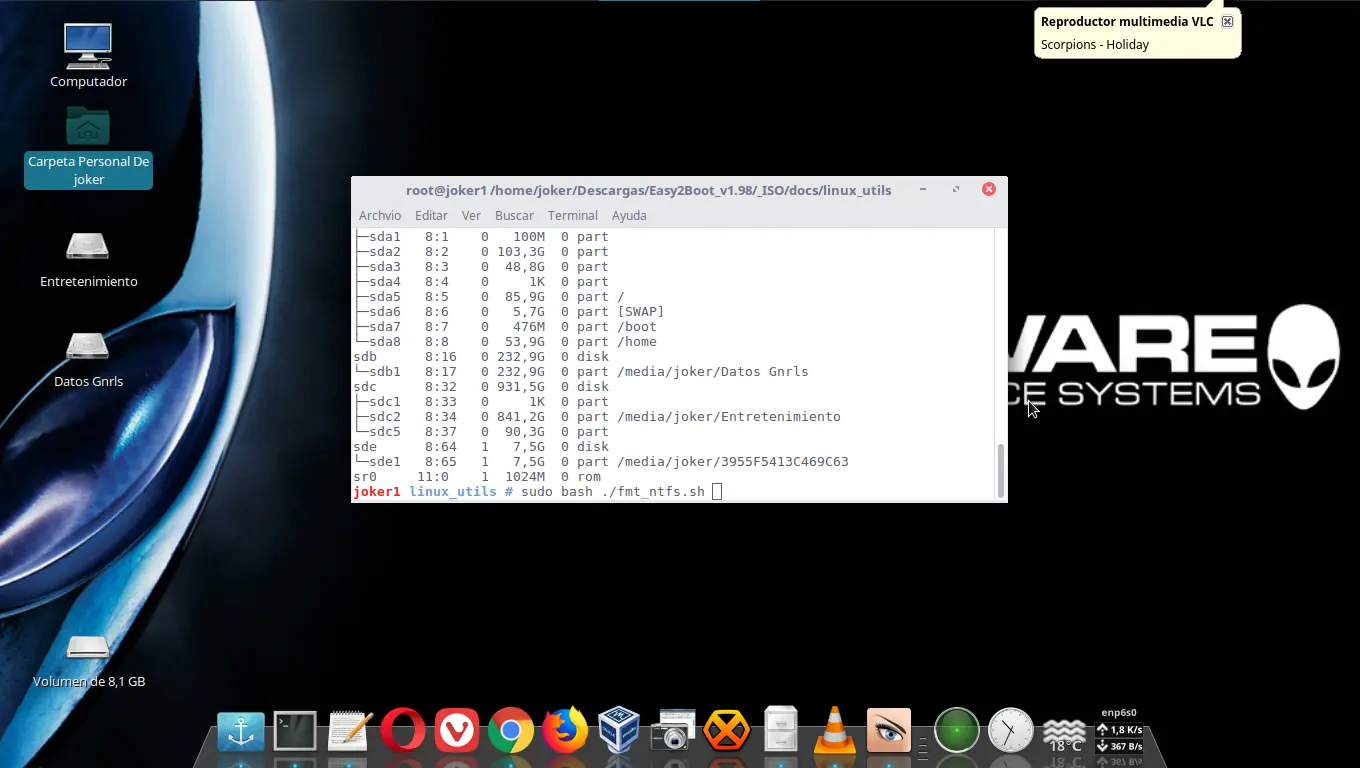Open VLC media player cone icon
This screenshot has height=768, width=1360.
834,731
